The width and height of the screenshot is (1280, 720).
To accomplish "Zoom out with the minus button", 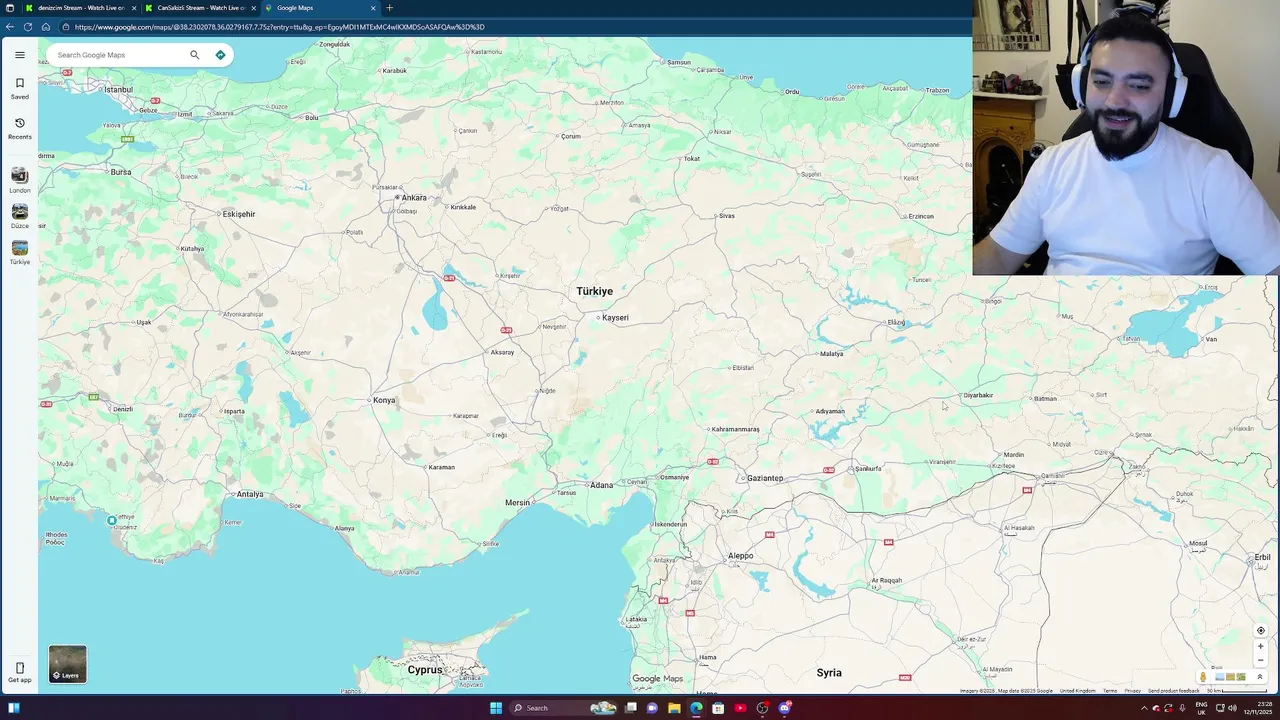I will (1260, 660).
